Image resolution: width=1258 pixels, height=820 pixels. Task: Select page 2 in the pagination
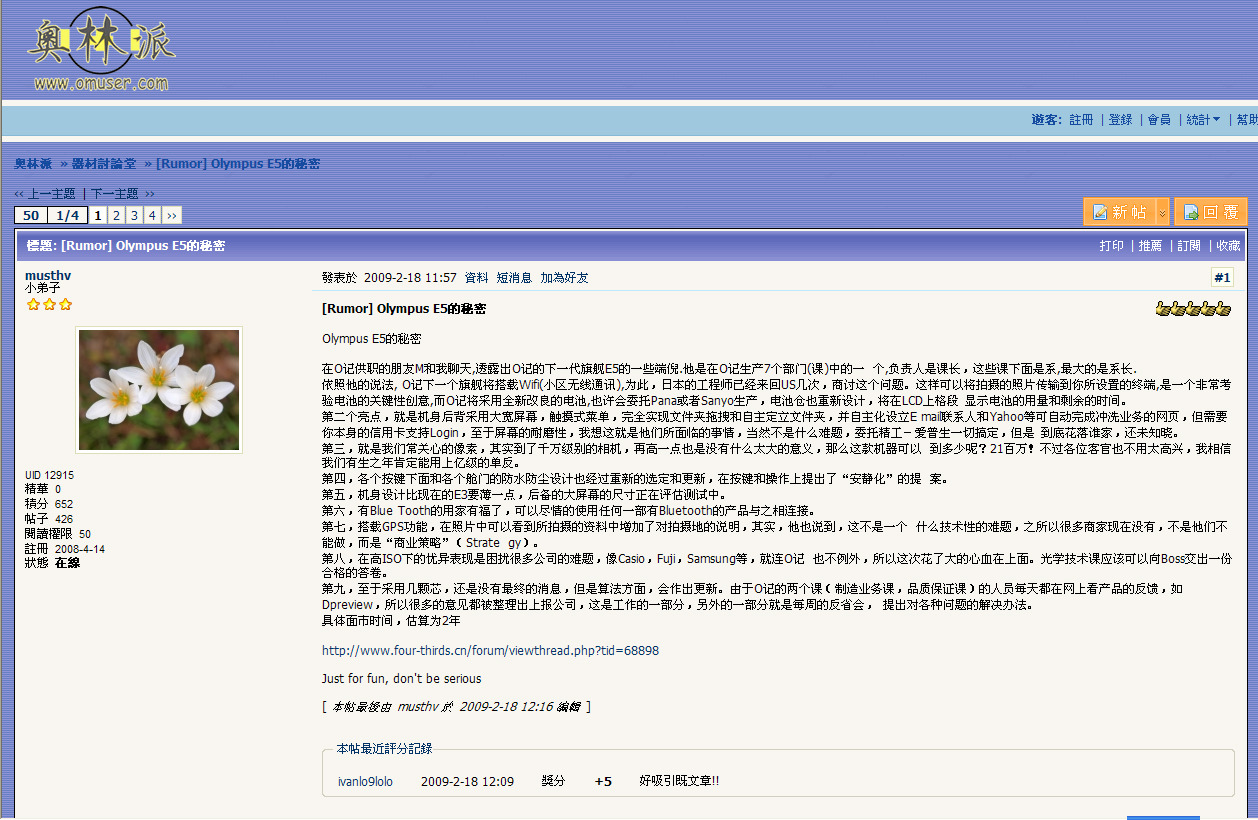pyautogui.click(x=116, y=215)
